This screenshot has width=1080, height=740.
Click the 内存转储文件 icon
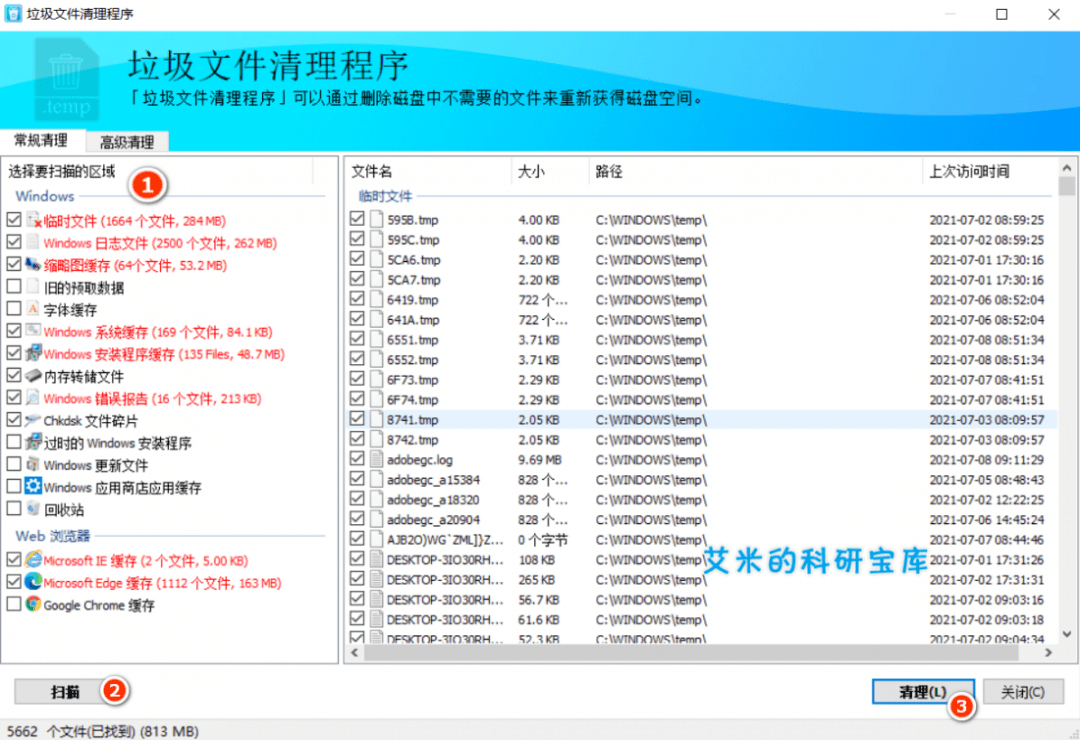33,376
